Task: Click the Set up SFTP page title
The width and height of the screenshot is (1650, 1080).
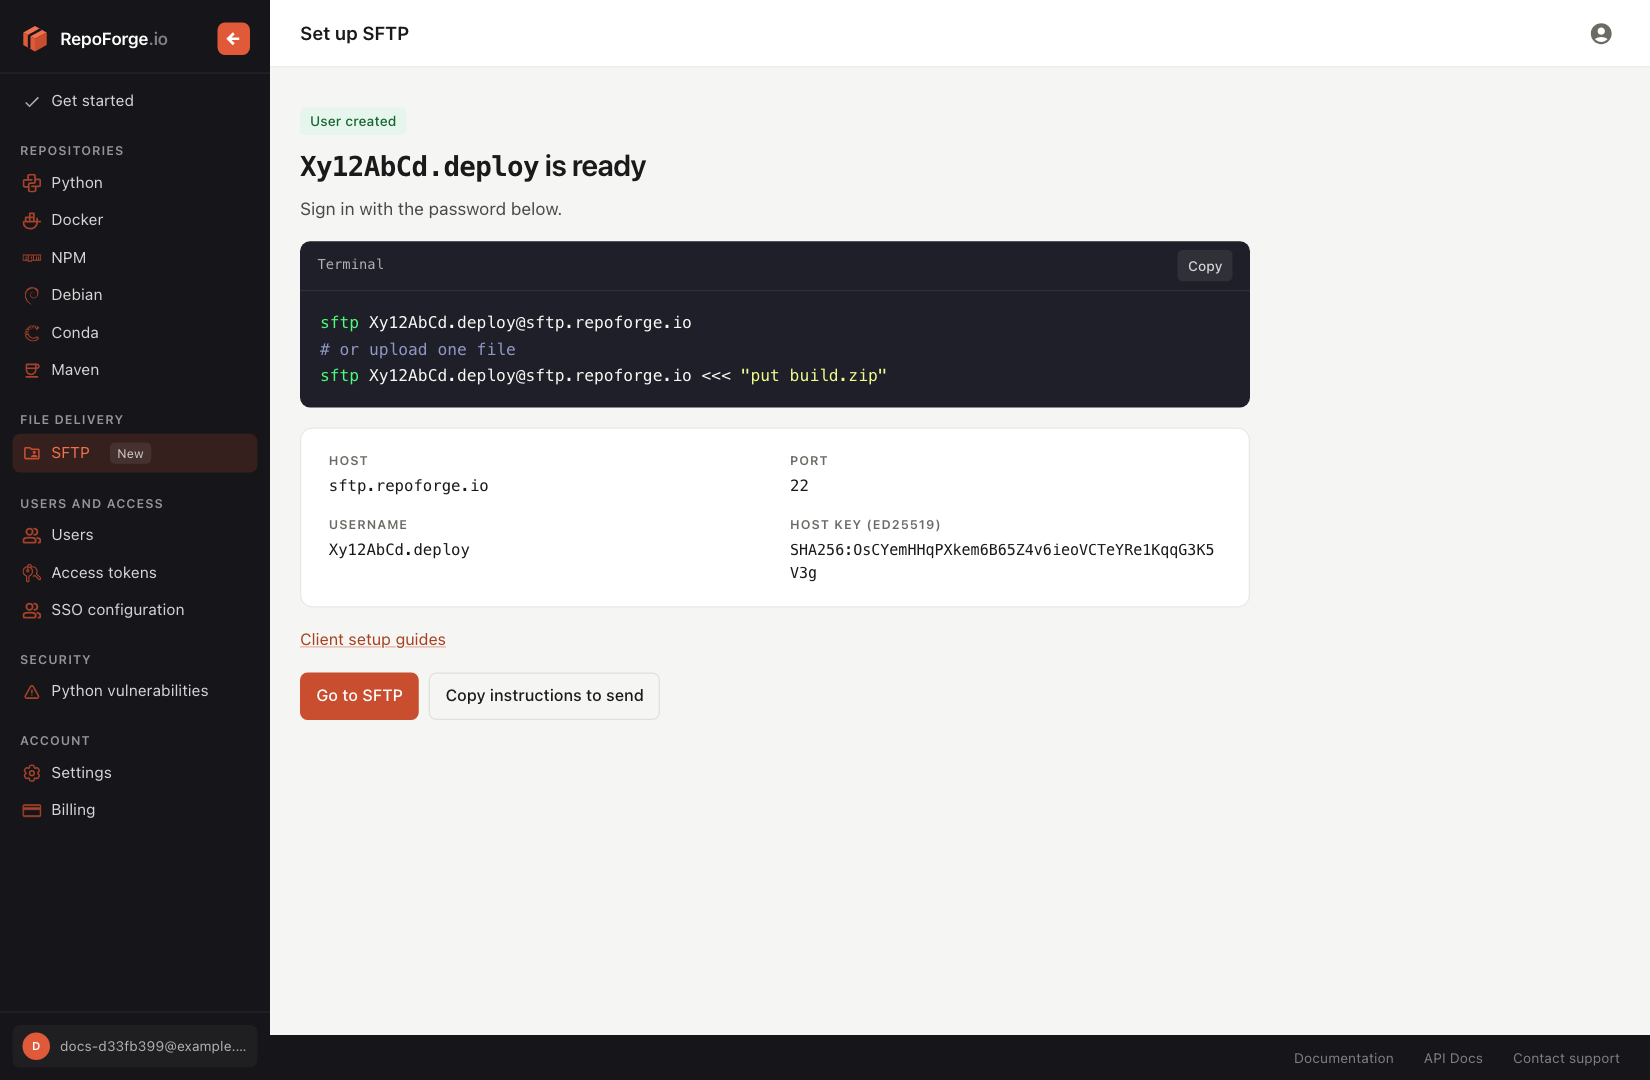Action: [x=355, y=34]
